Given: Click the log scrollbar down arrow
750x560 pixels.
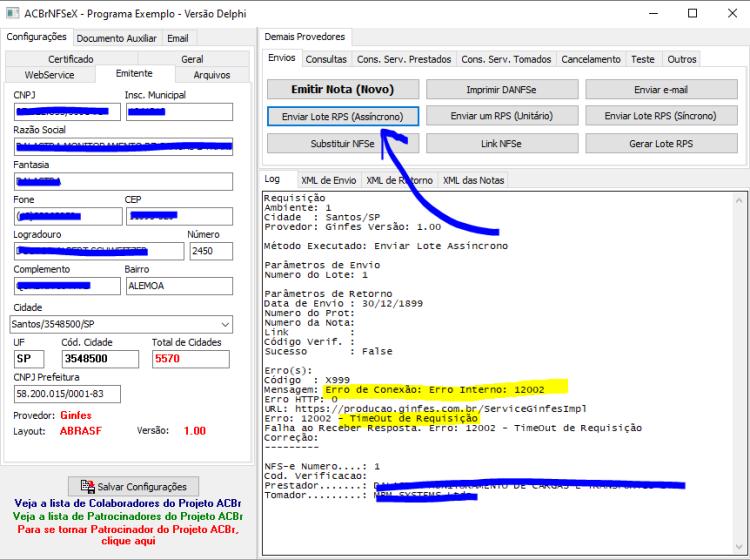Looking at the screenshot, I should coord(739,547).
